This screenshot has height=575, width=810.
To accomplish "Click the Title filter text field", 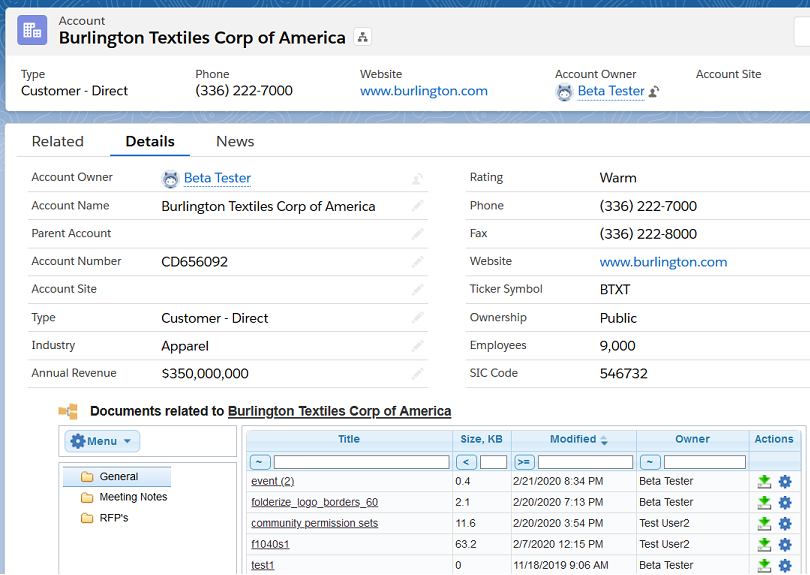I will click(x=361, y=462).
